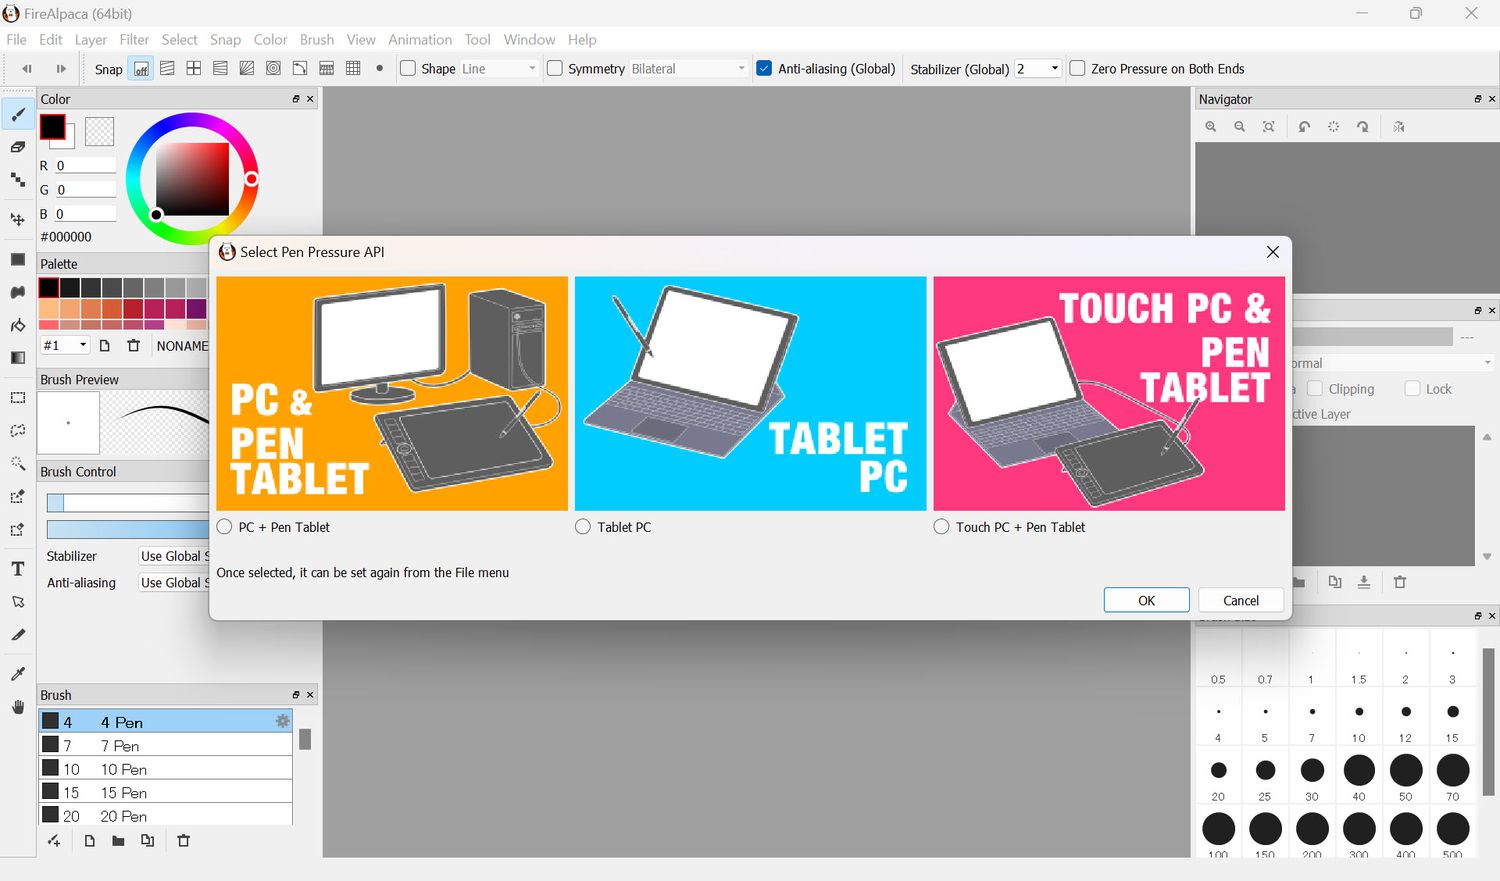Click the brush size slider in Brush Control
The image size is (1500, 881).
tap(127, 502)
